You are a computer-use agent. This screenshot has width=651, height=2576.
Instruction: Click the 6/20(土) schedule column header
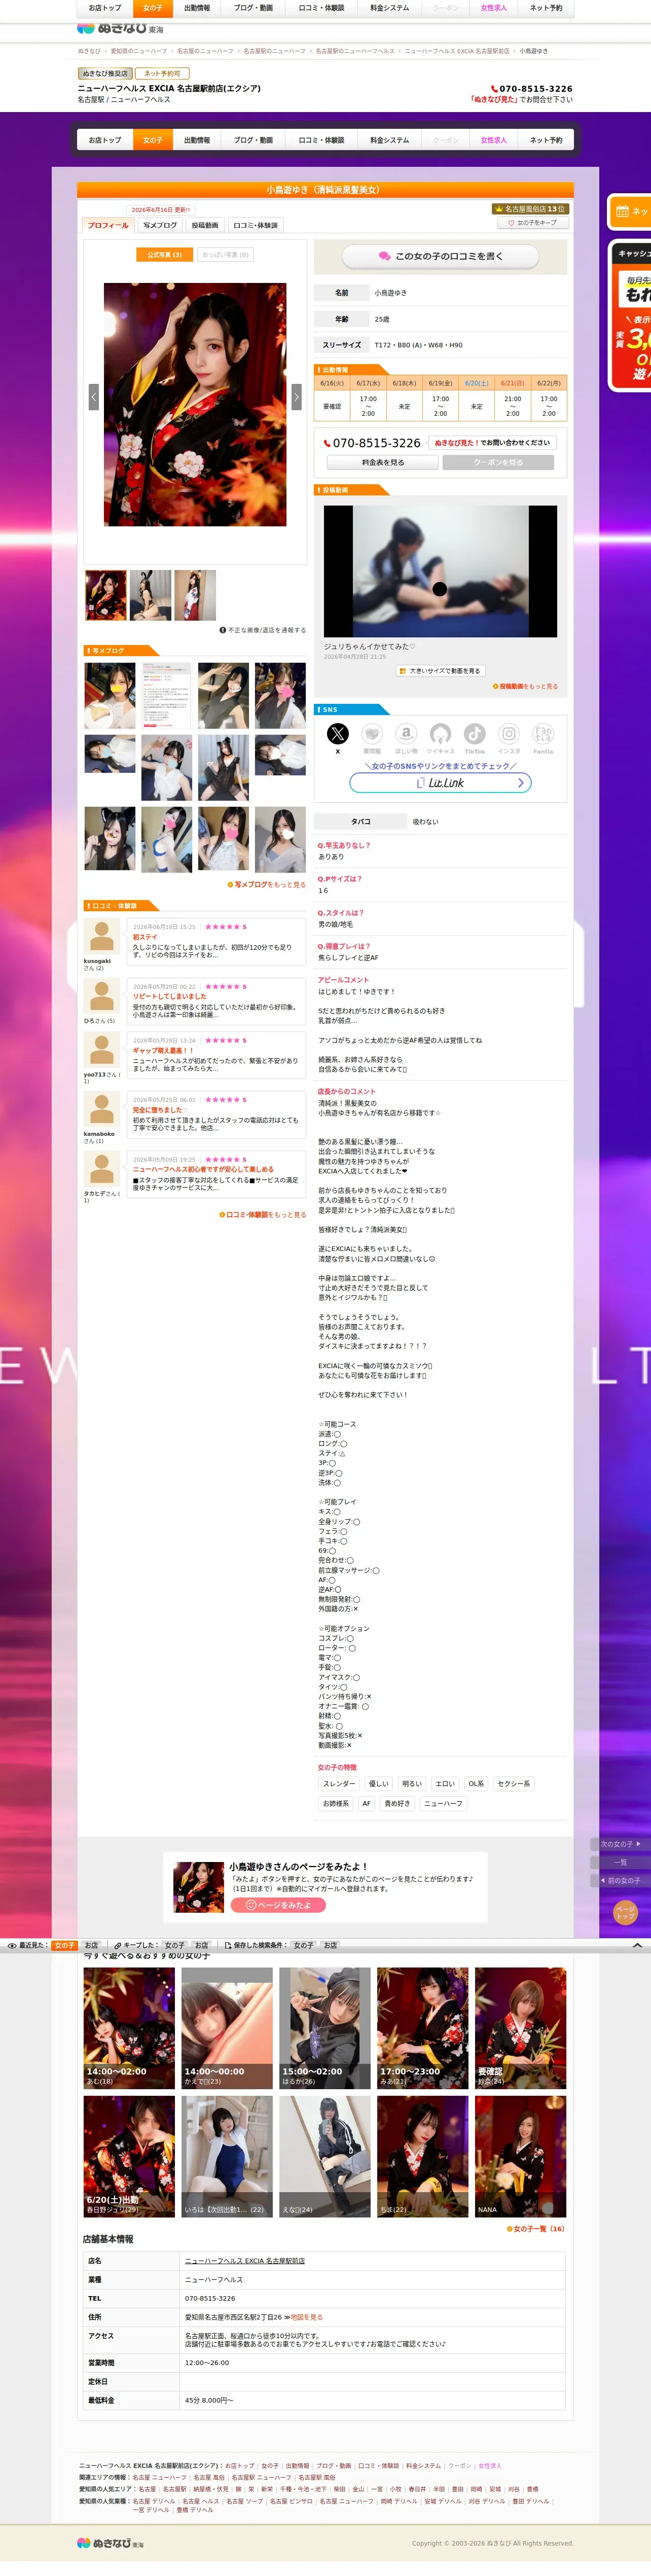pyautogui.click(x=477, y=383)
